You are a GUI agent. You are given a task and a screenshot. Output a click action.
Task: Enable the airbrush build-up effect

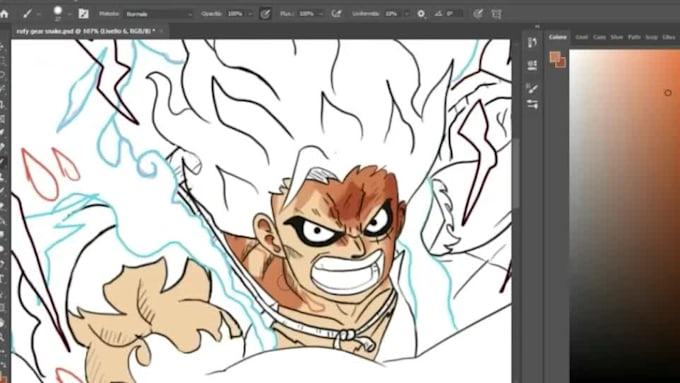[x=336, y=14]
